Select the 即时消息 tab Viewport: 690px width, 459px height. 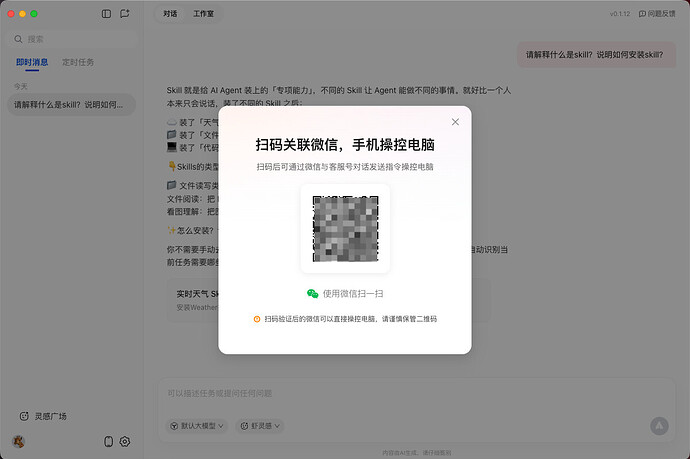pyautogui.click(x=32, y=62)
